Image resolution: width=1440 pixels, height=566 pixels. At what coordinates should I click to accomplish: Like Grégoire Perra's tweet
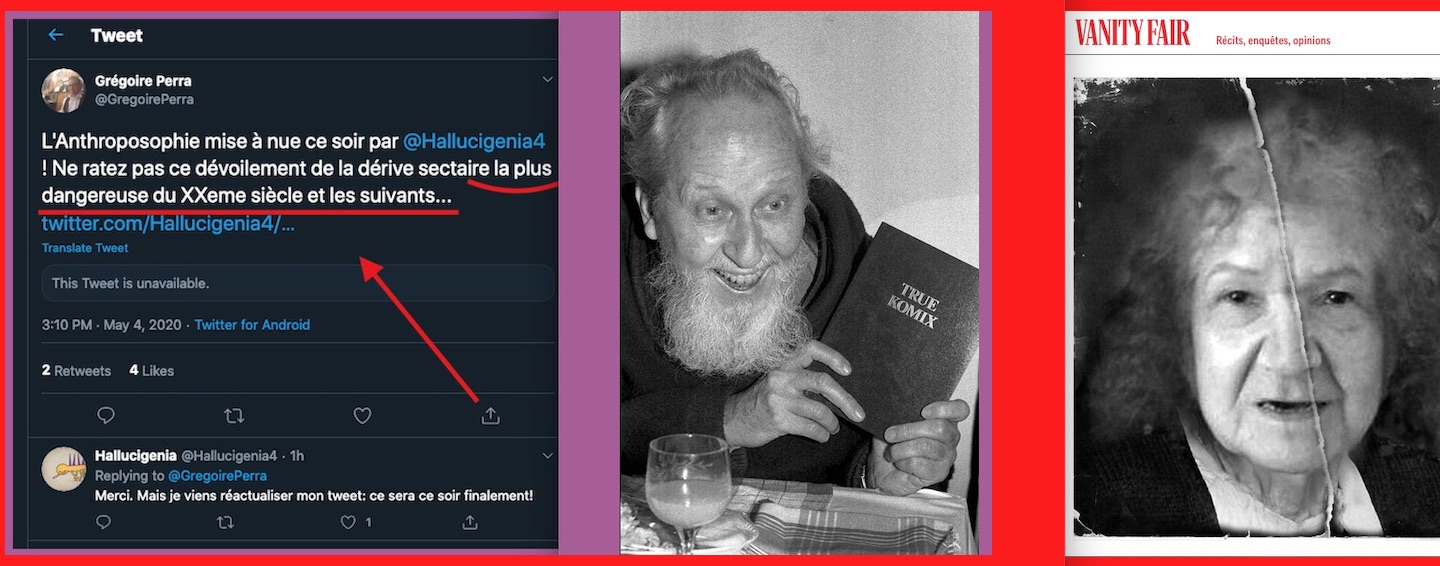click(x=362, y=415)
